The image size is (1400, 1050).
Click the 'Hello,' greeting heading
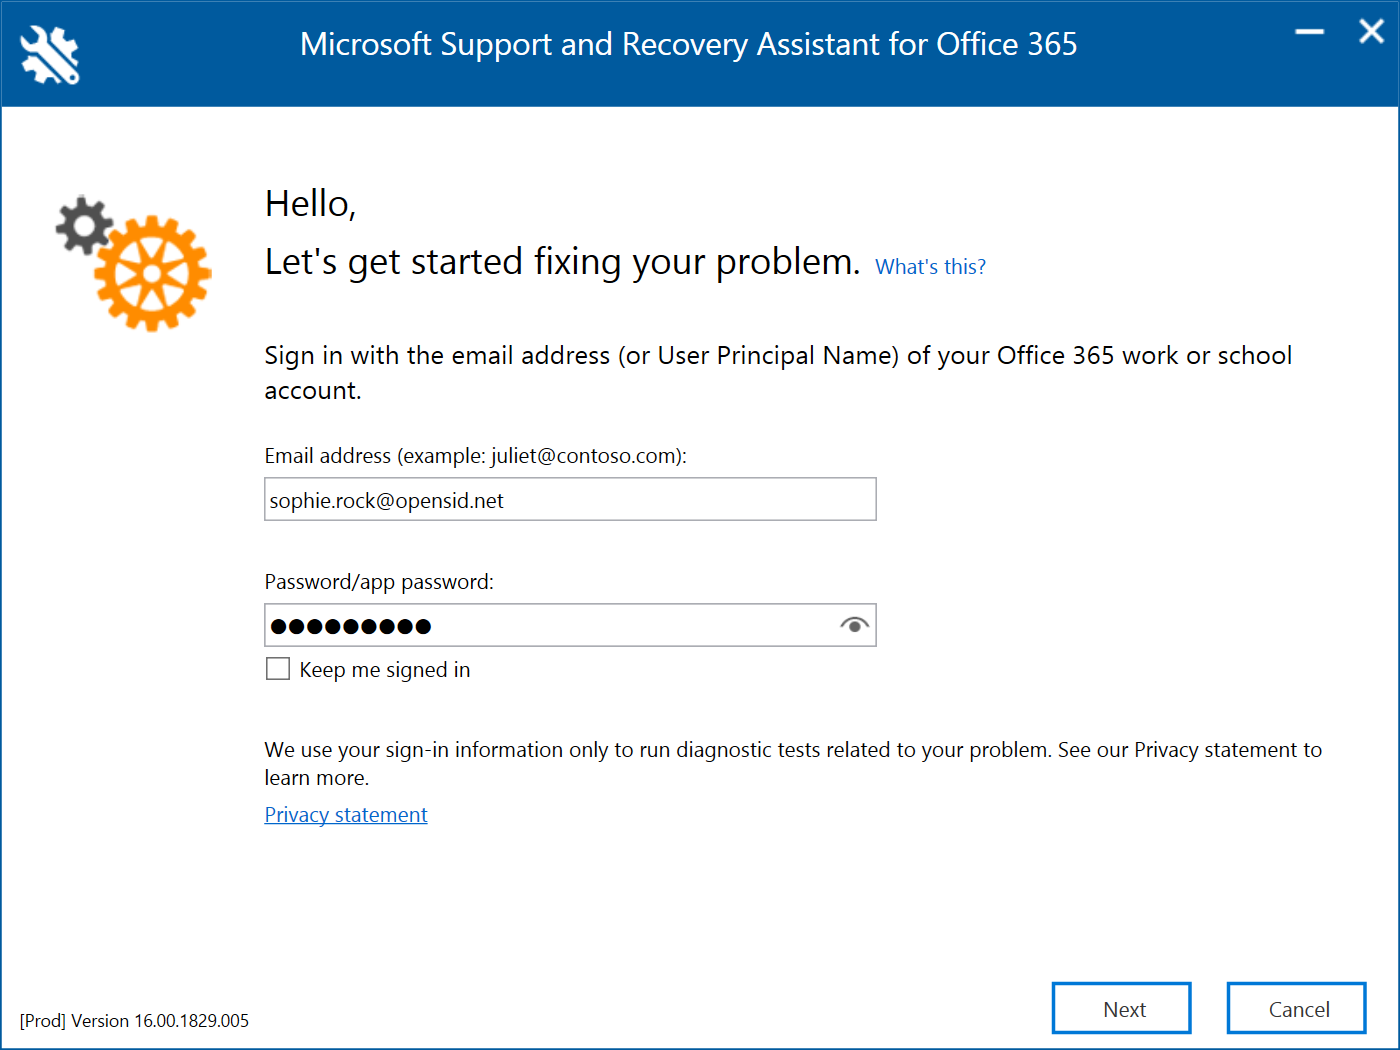point(310,204)
